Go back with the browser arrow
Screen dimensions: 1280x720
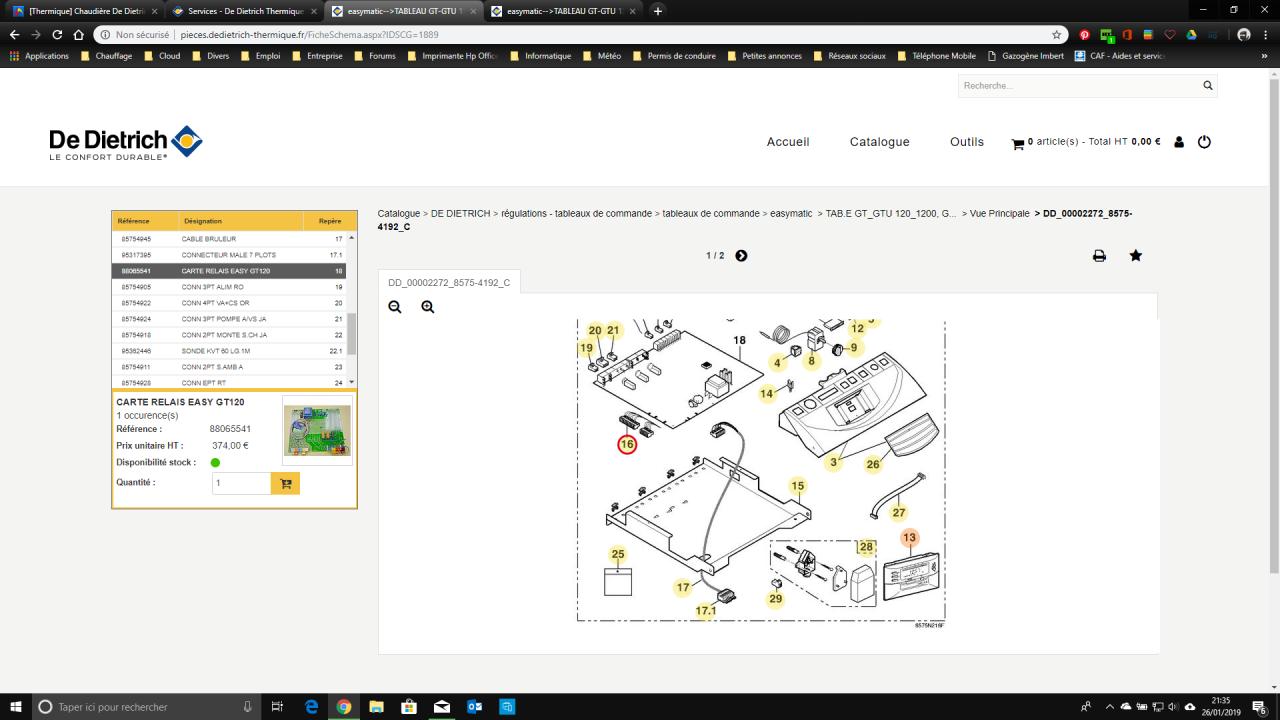pyautogui.click(x=14, y=34)
